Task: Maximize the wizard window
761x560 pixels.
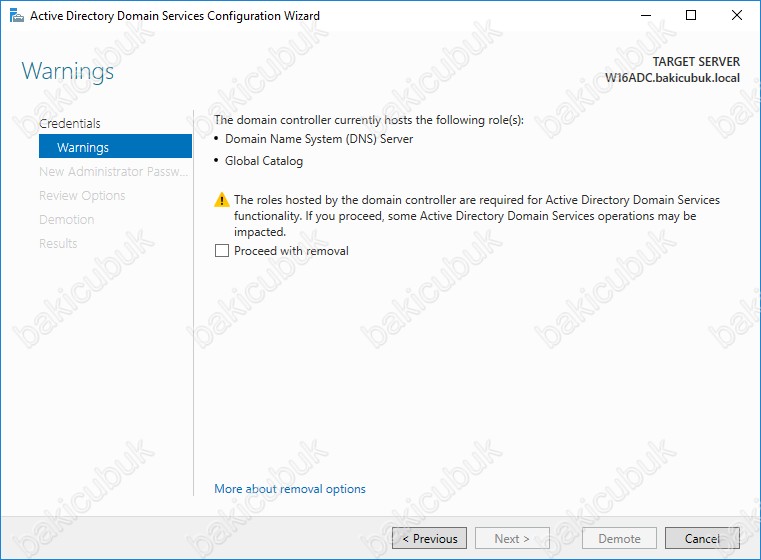Action: coord(691,16)
